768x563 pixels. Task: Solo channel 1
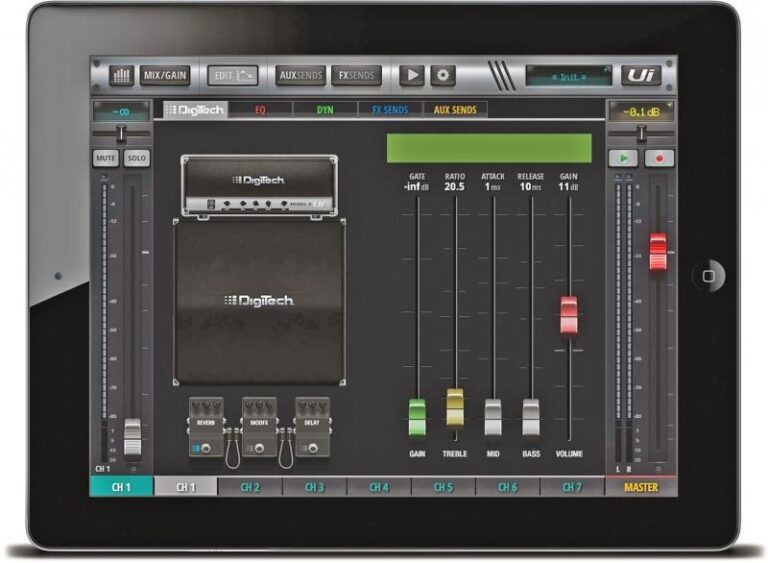137,158
